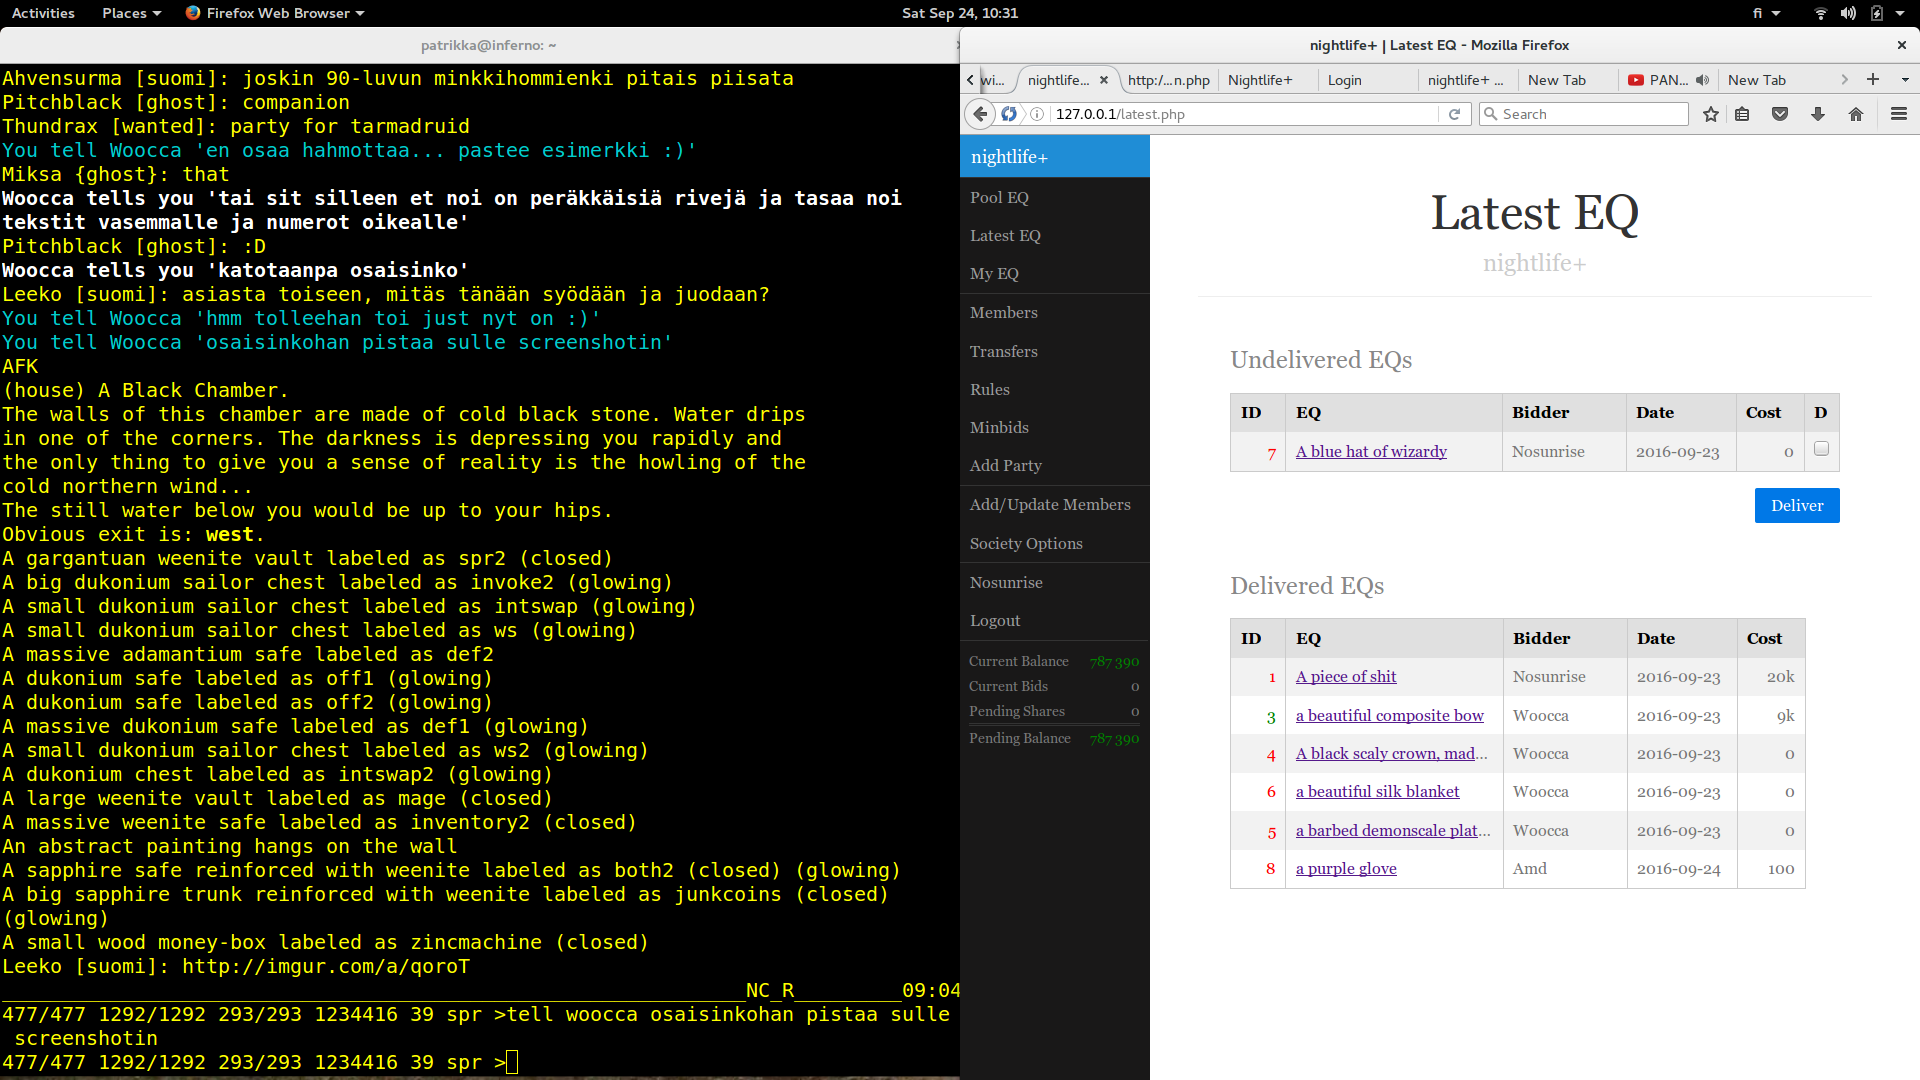Open the list-all-tabs dropdown arrow

(1905, 80)
